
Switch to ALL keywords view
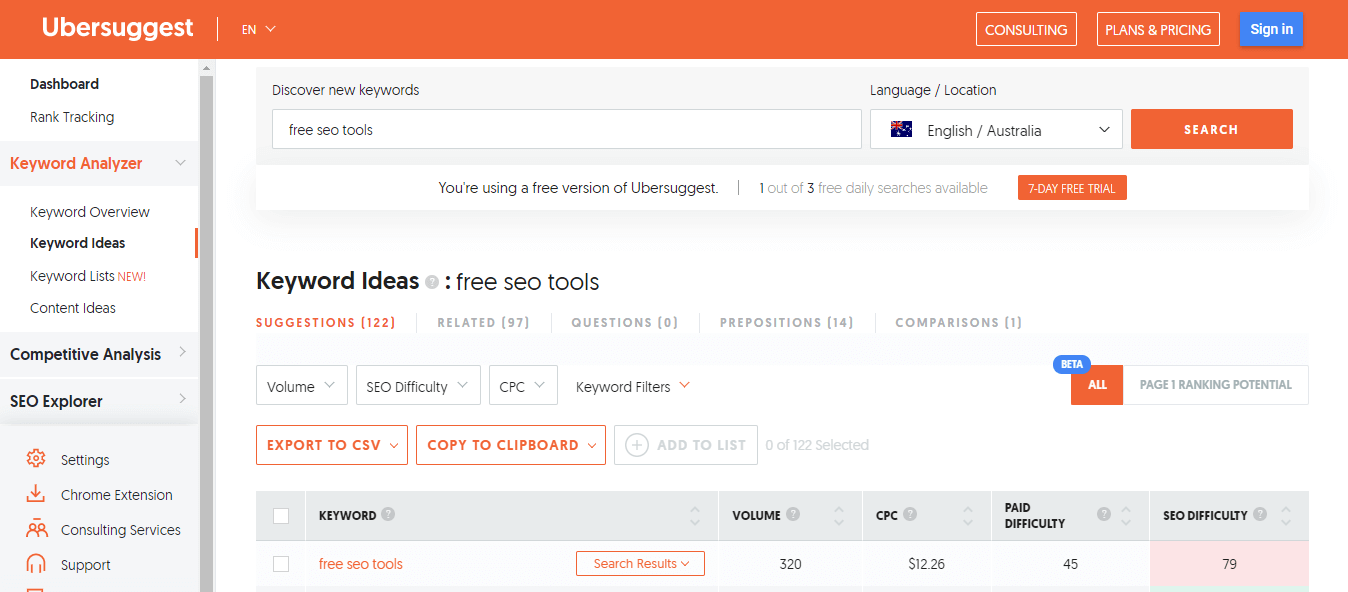pos(1097,385)
